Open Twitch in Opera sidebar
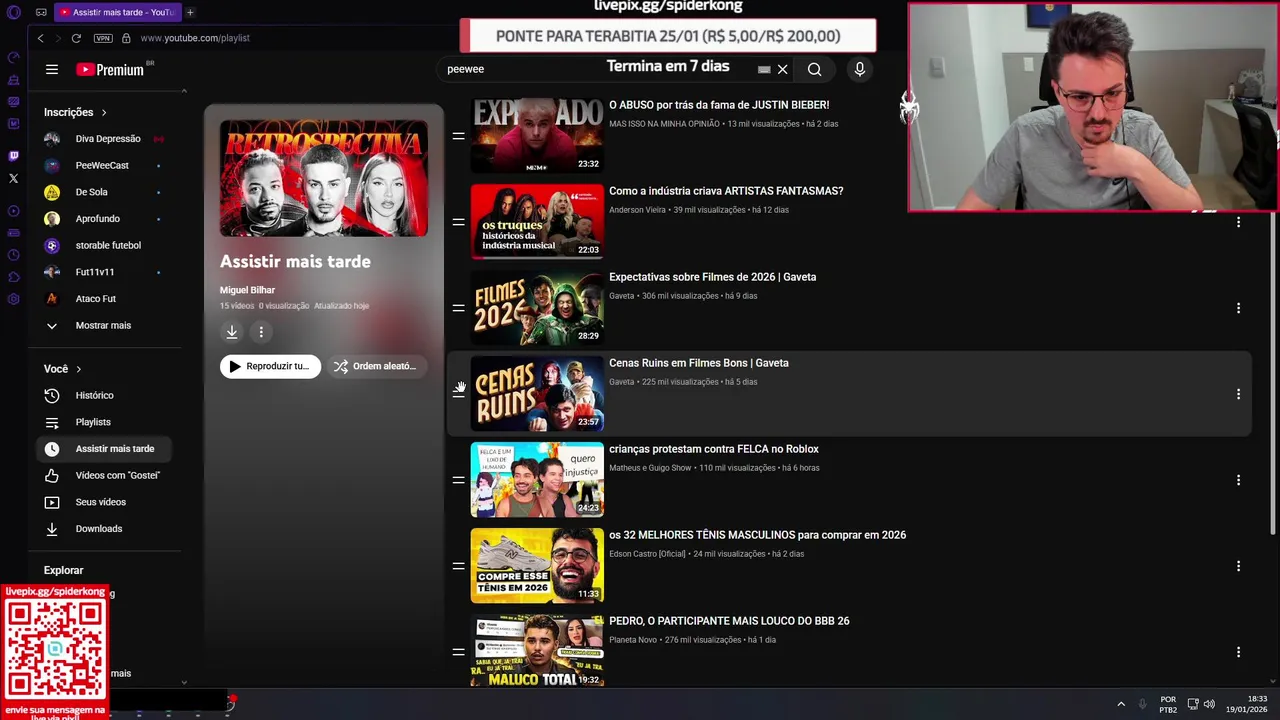This screenshot has height=720, width=1280. [x=13, y=156]
